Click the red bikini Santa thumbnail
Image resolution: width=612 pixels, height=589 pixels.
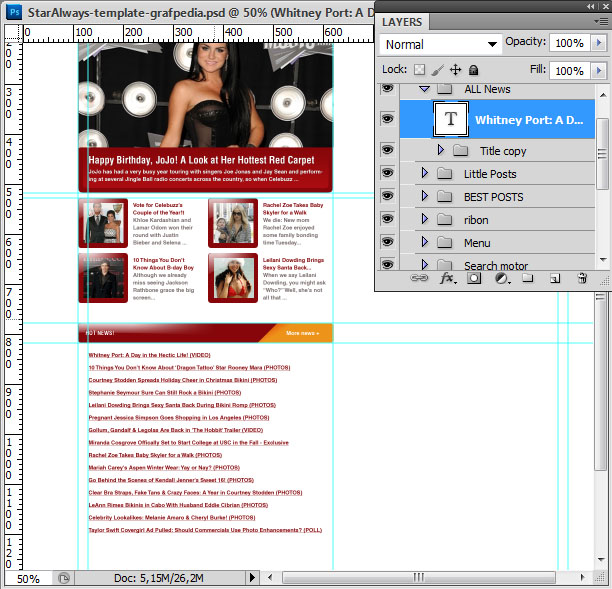[233, 278]
